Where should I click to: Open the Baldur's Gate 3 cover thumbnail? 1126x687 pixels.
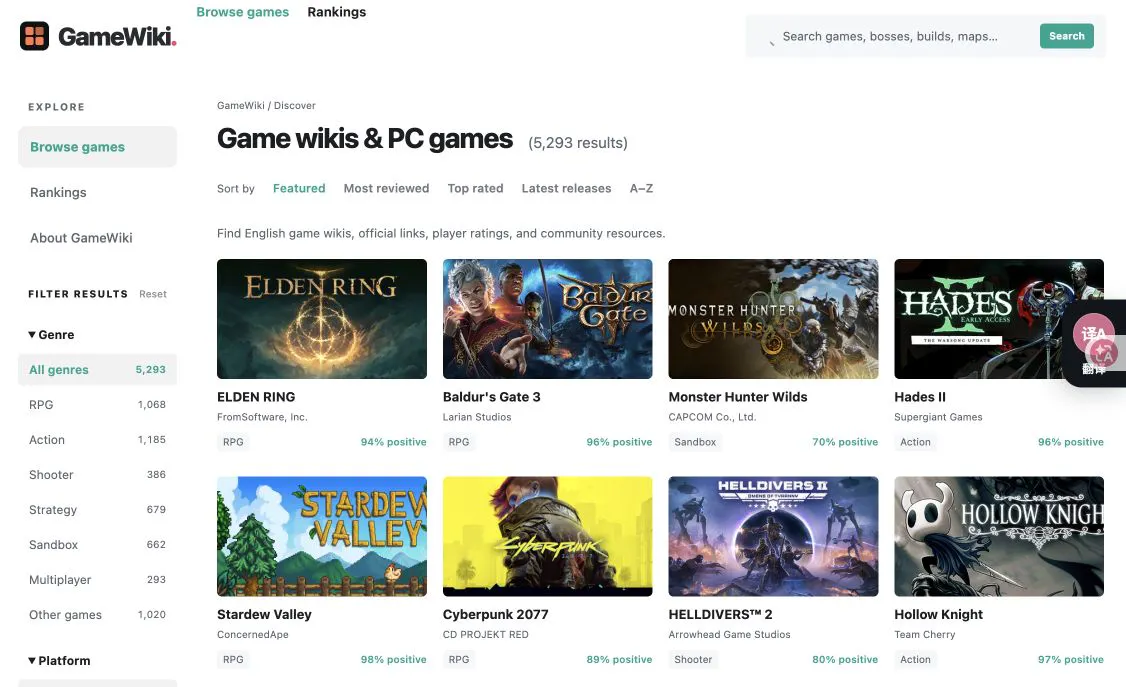547,319
